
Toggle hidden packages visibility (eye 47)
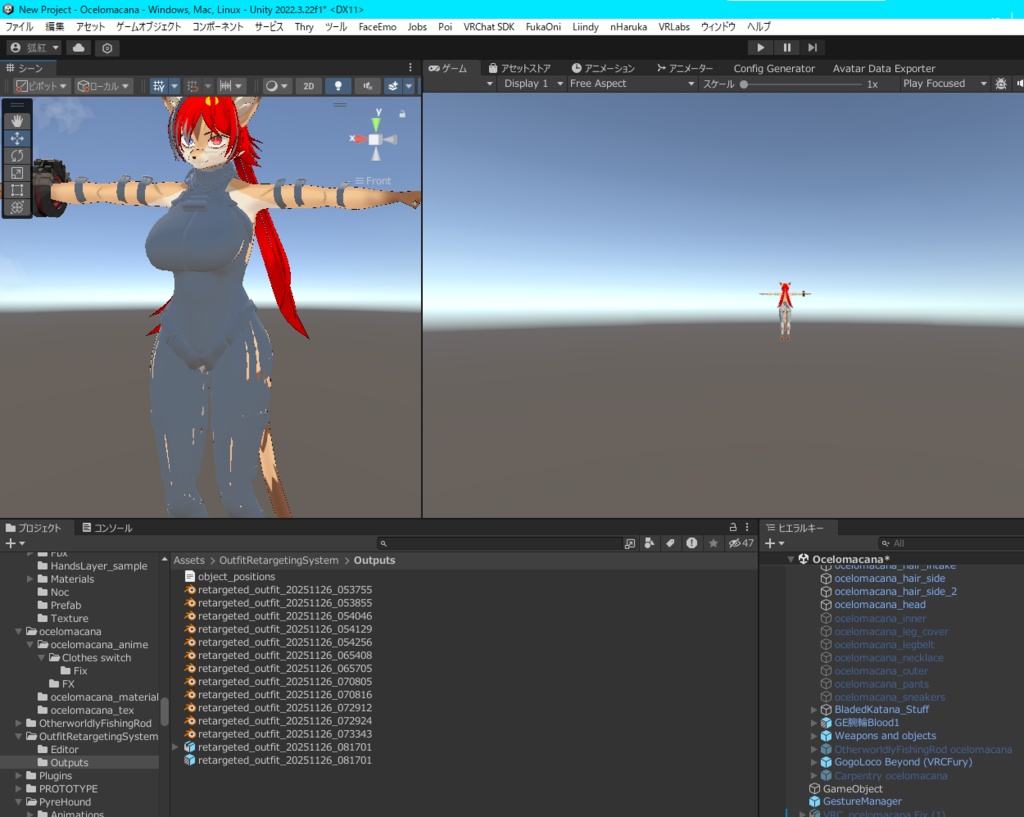tap(741, 543)
